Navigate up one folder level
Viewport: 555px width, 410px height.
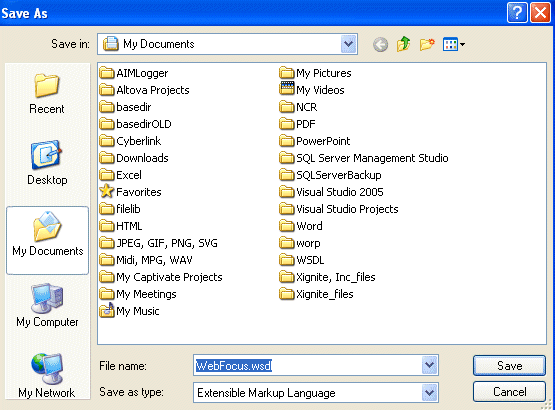point(404,44)
